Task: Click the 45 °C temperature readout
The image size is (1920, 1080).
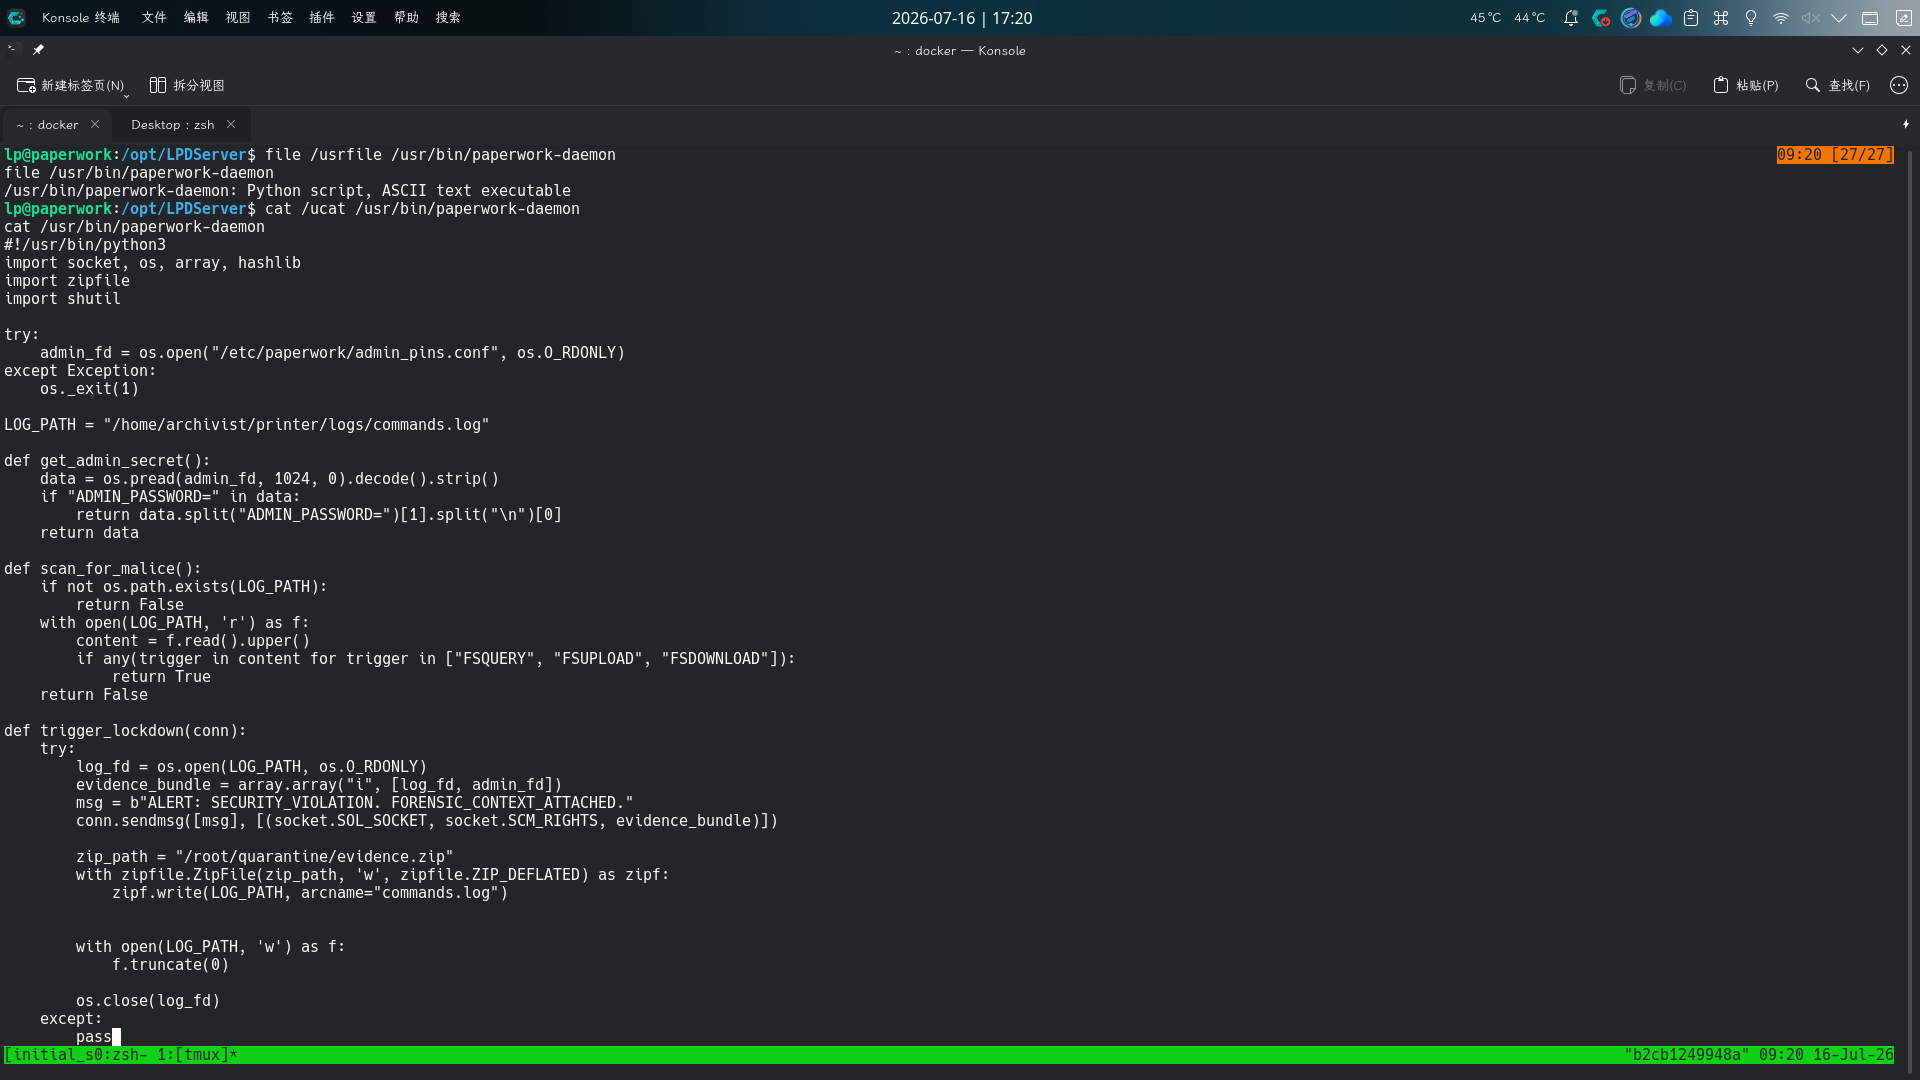Action: [x=1485, y=18]
